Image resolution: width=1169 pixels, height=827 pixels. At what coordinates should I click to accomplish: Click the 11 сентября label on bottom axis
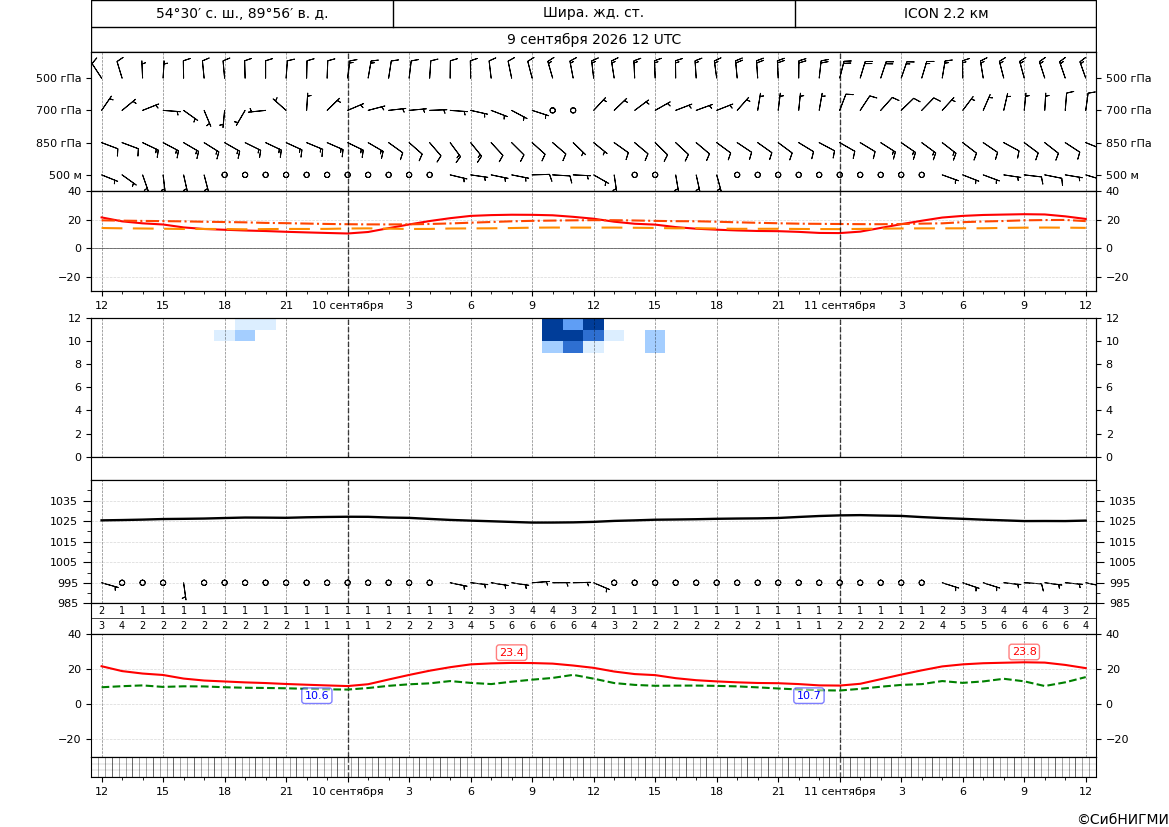[x=839, y=791]
